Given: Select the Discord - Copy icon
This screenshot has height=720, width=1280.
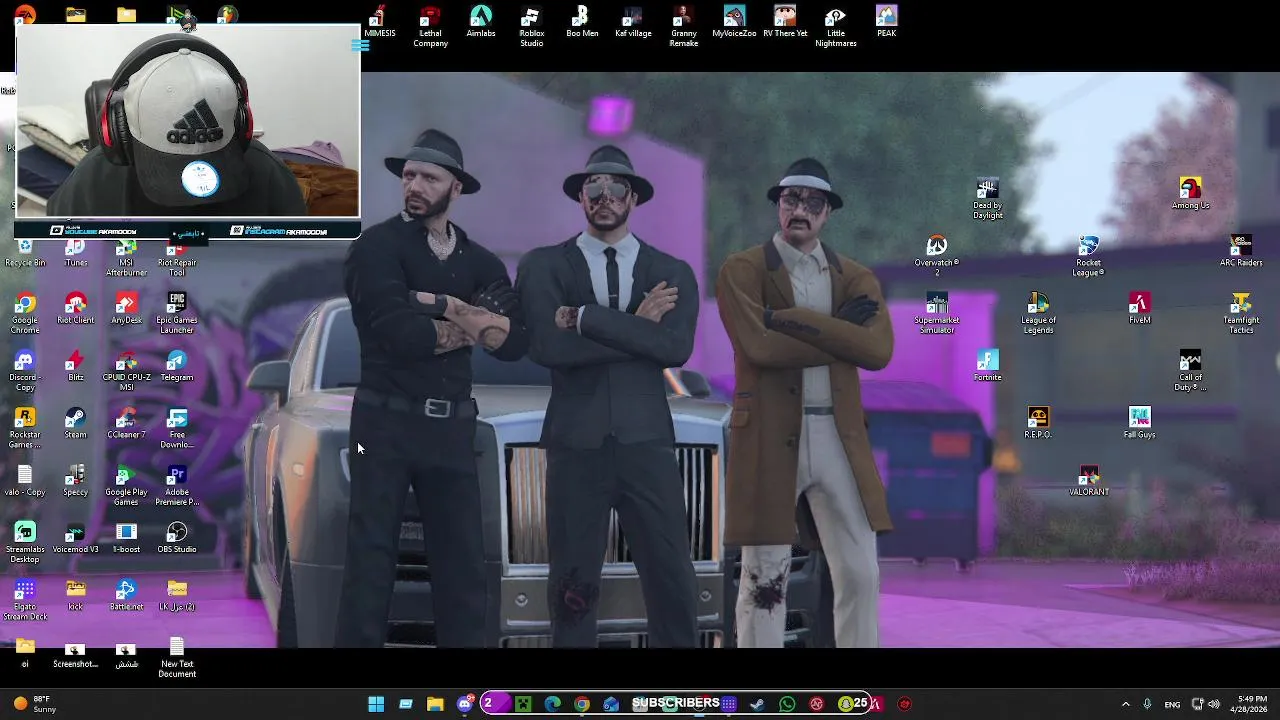Looking at the screenshot, I should [x=25, y=370].
